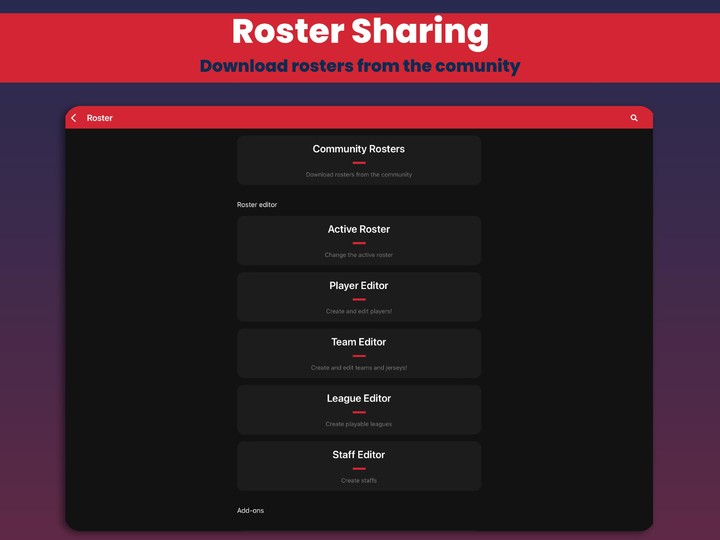Click 'Create and edit players!' description
This screenshot has width=720, height=540.
pyautogui.click(x=359, y=311)
